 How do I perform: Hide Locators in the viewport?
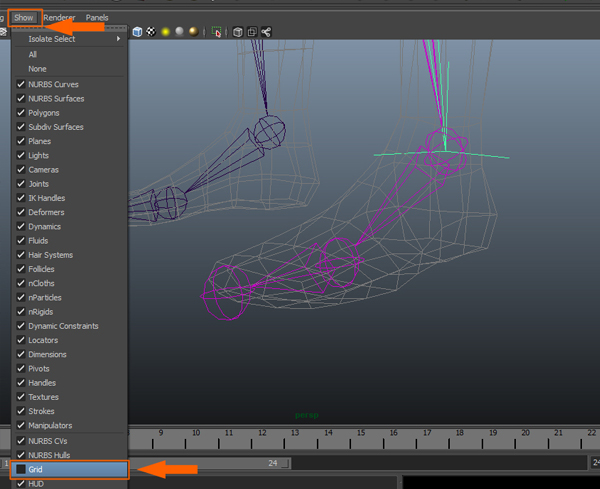click(69, 340)
